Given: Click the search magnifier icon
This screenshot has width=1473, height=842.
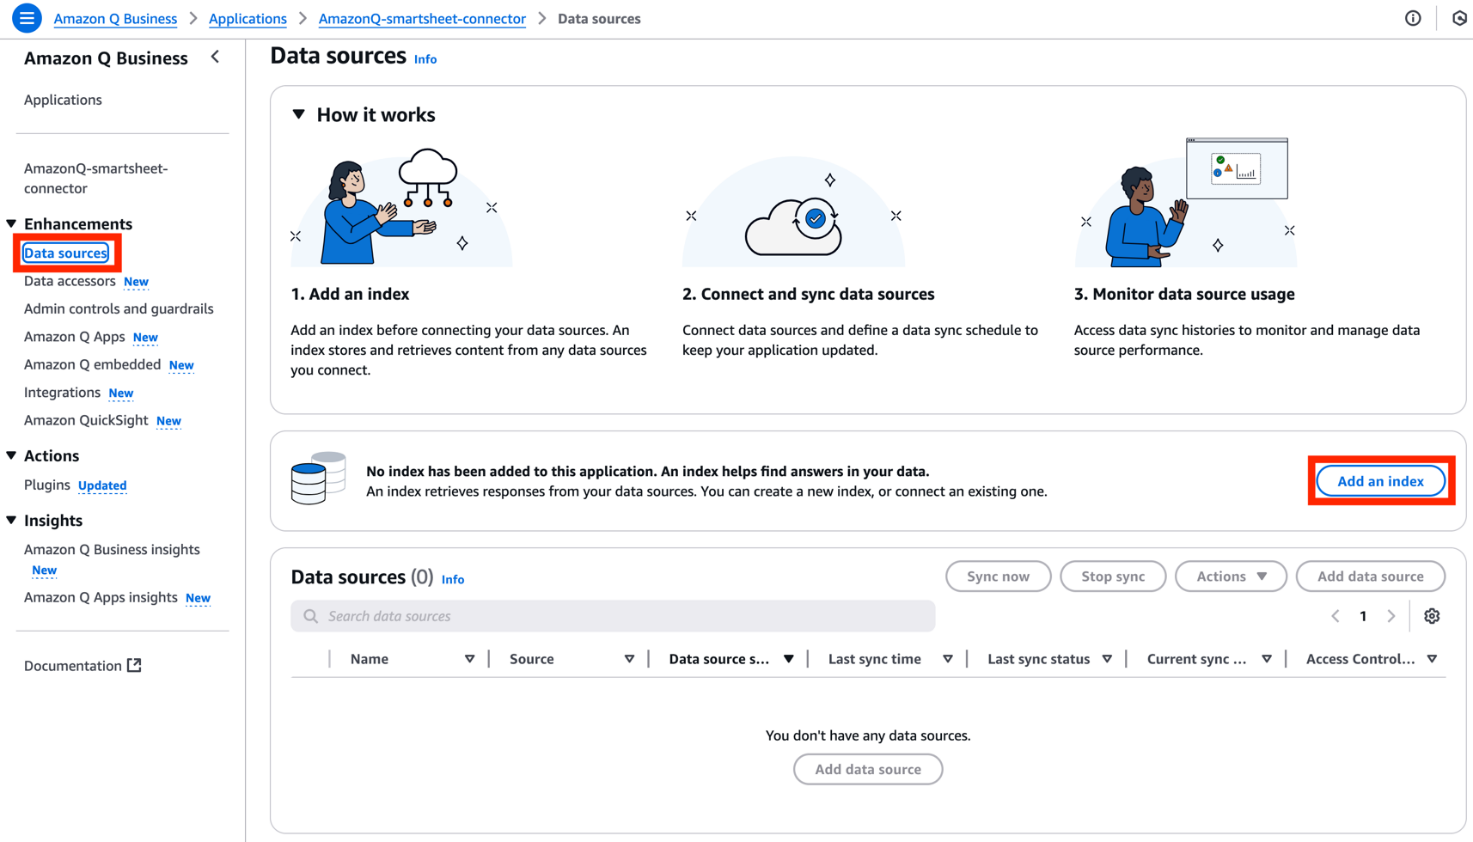Looking at the screenshot, I should point(311,616).
